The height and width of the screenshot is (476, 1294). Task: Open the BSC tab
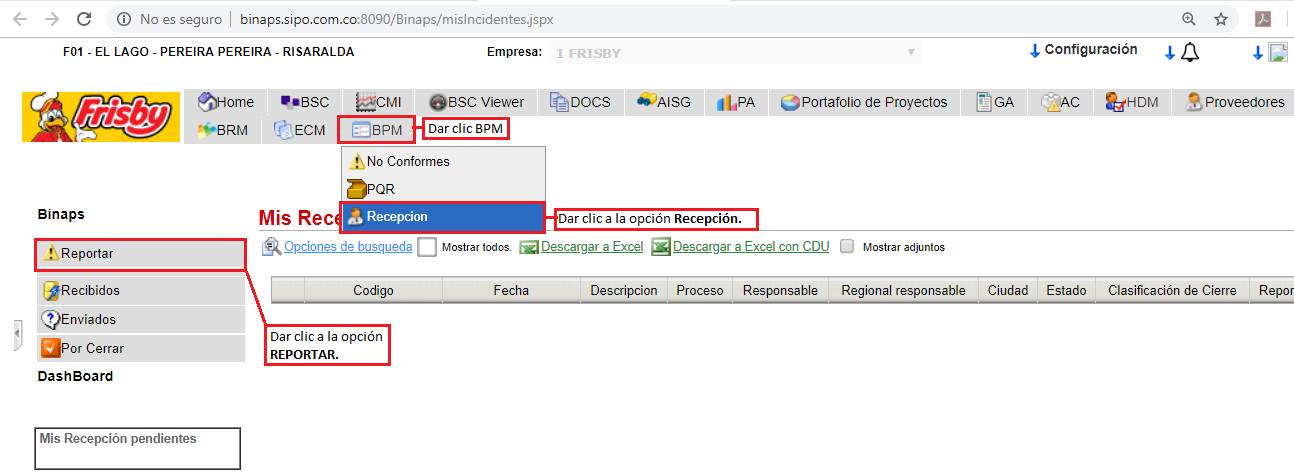[x=305, y=102]
